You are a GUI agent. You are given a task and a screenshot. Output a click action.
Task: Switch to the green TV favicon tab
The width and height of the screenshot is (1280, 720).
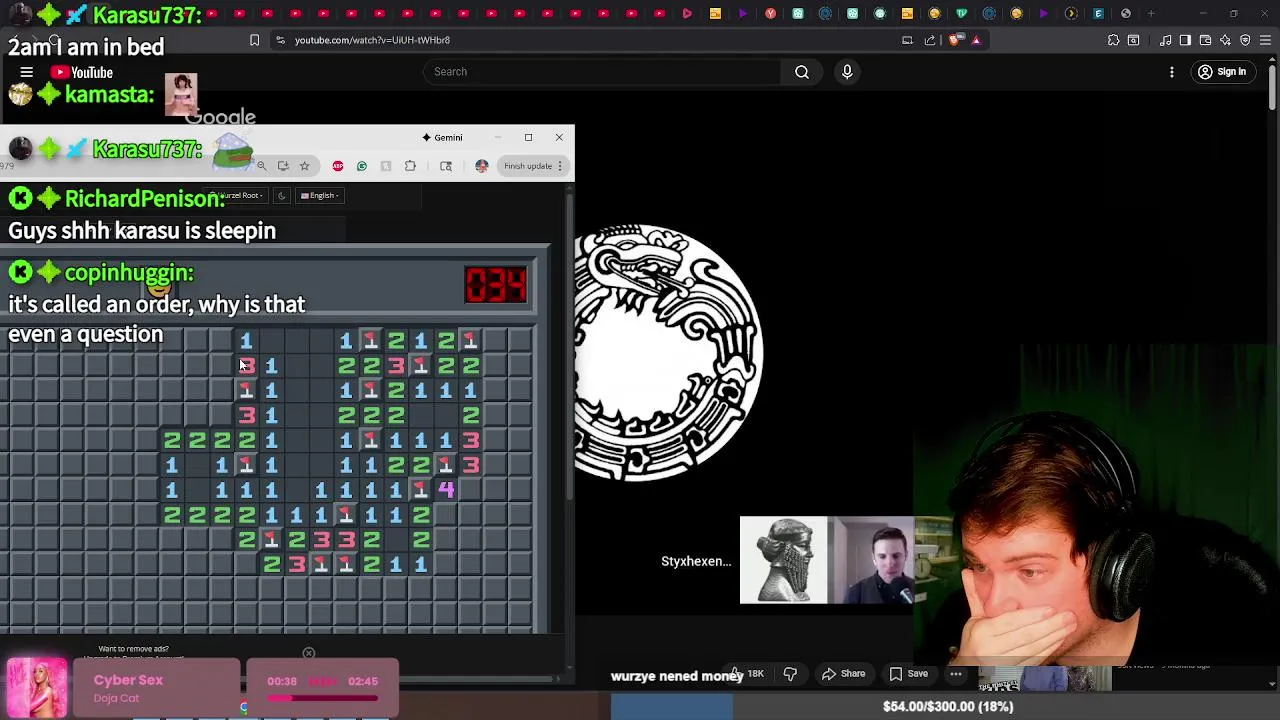(962, 13)
